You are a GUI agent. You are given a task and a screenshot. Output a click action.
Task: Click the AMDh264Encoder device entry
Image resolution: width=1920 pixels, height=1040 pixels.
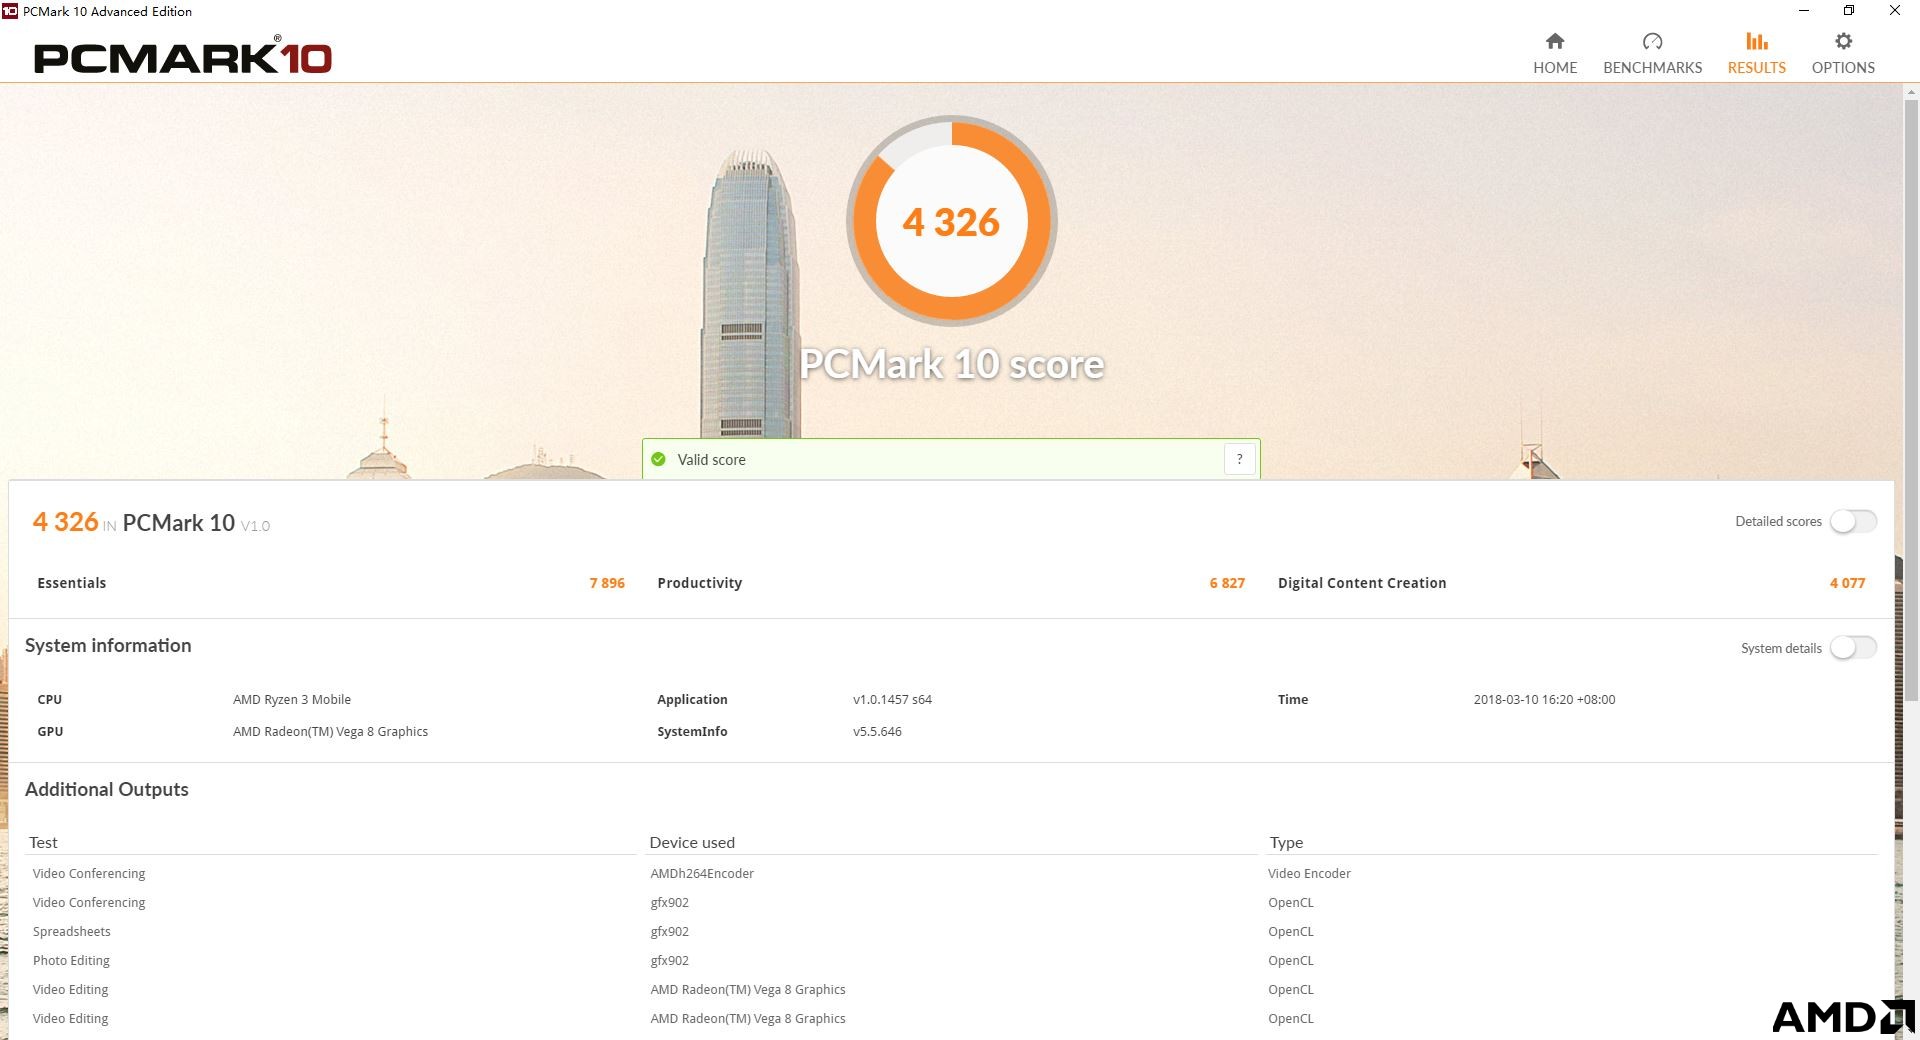(702, 873)
